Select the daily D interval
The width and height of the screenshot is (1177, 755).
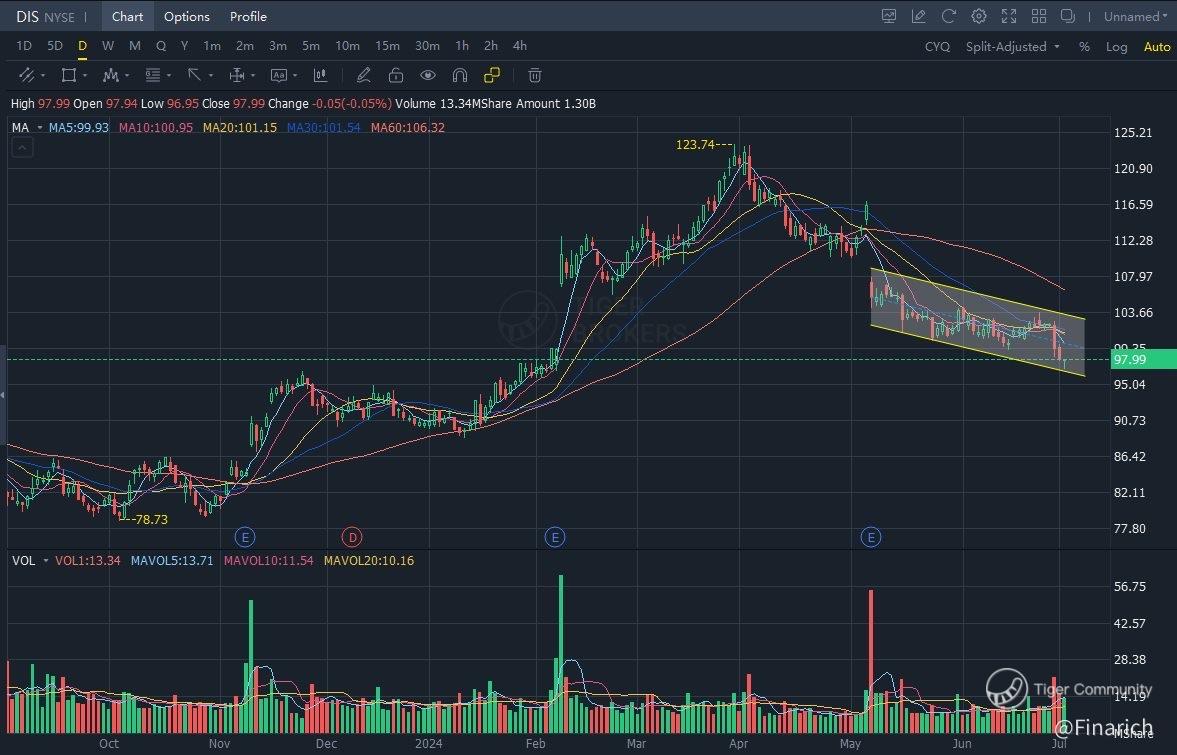tap(83, 46)
